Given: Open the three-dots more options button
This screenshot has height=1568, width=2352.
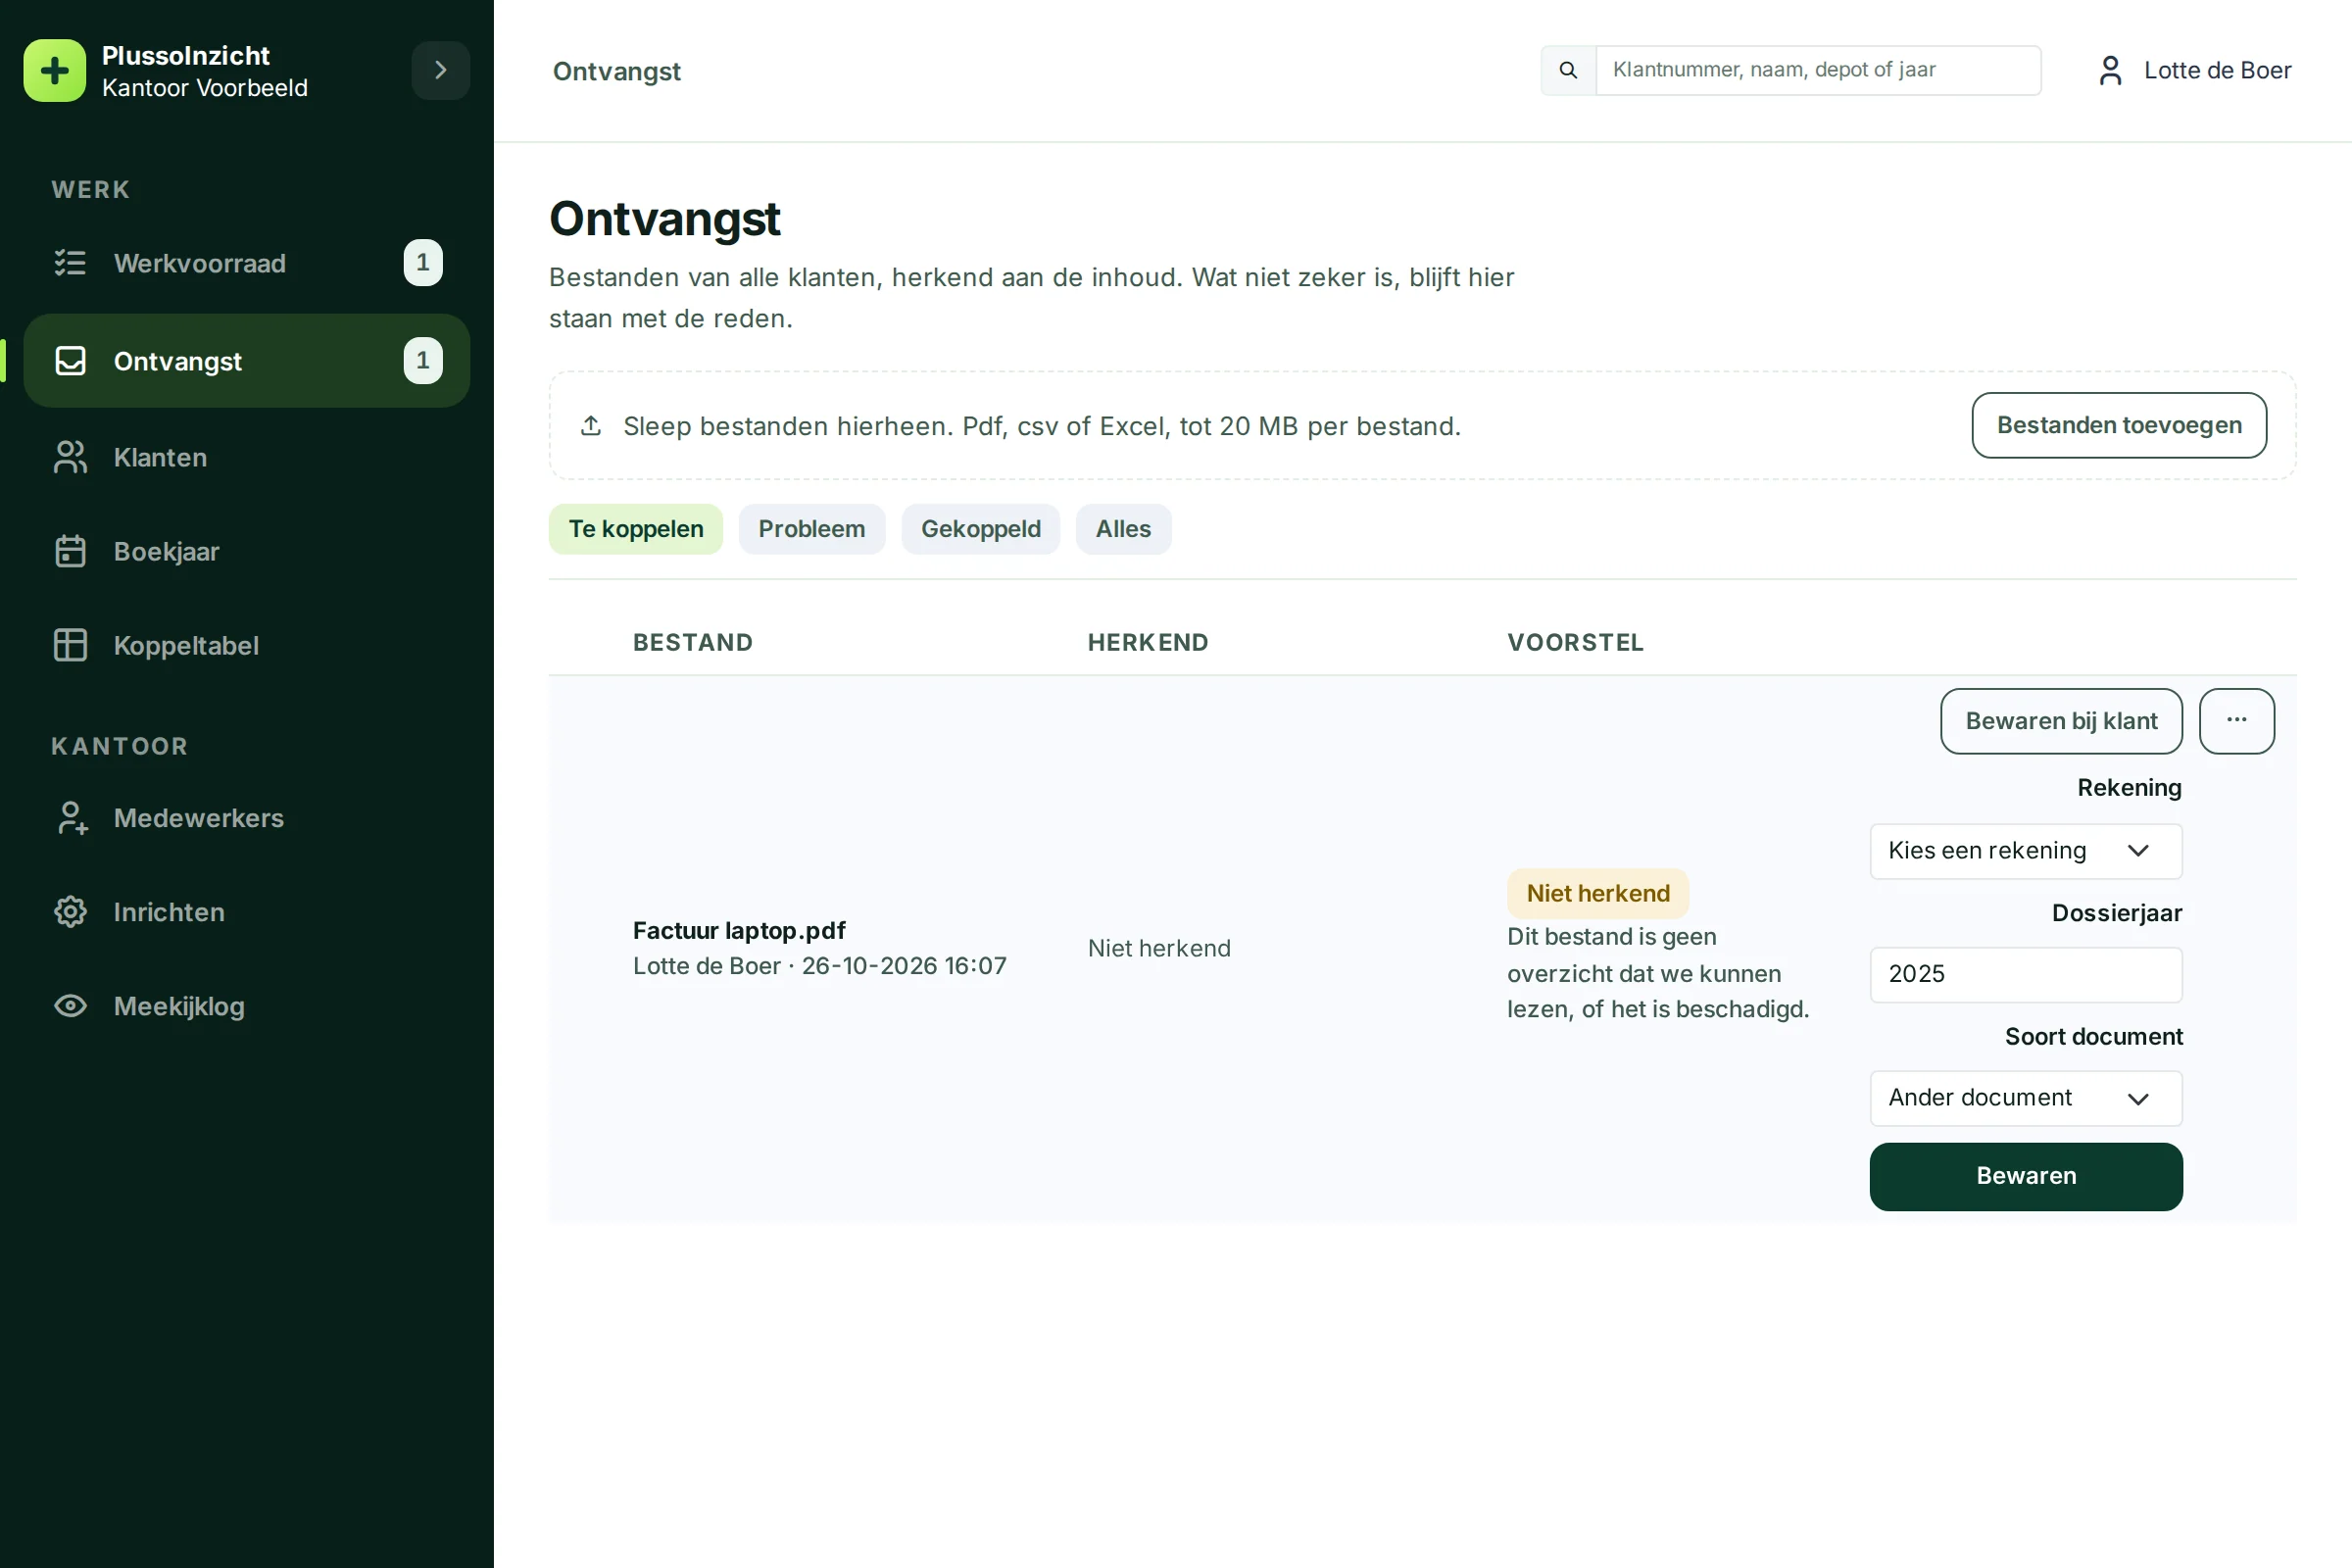Looking at the screenshot, I should 2237,721.
